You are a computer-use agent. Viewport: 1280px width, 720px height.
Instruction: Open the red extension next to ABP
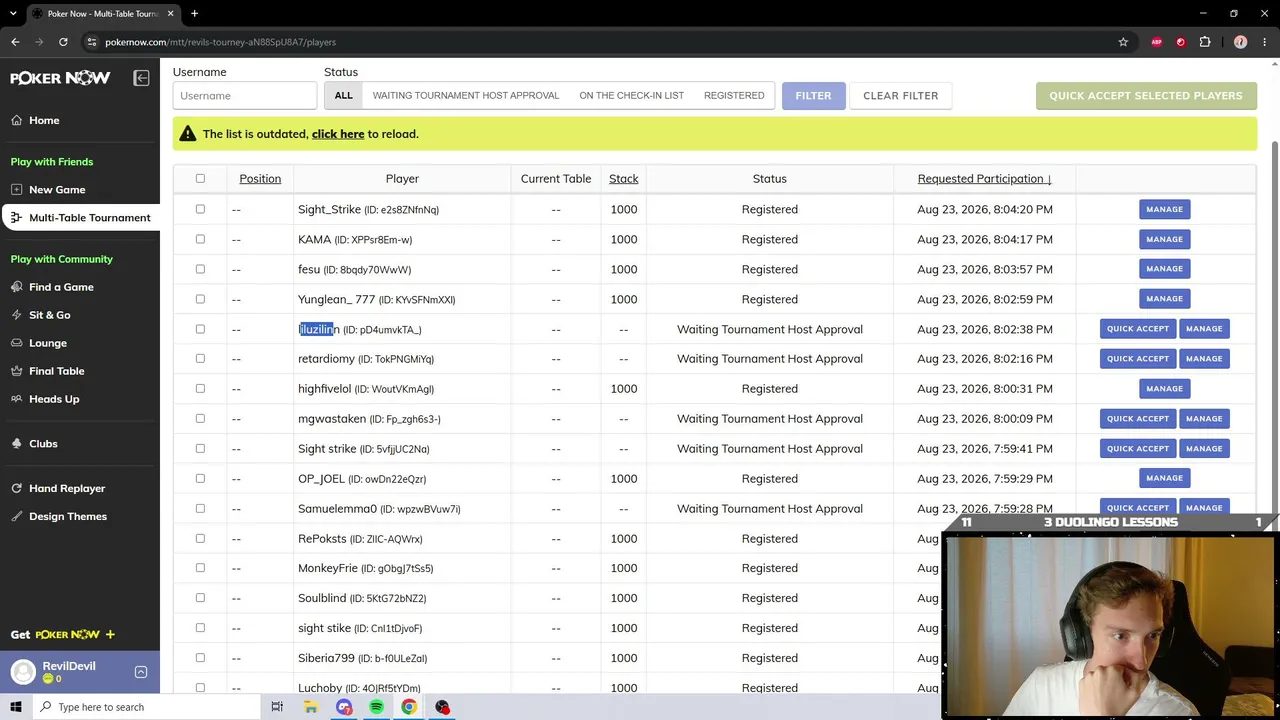click(1181, 42)
